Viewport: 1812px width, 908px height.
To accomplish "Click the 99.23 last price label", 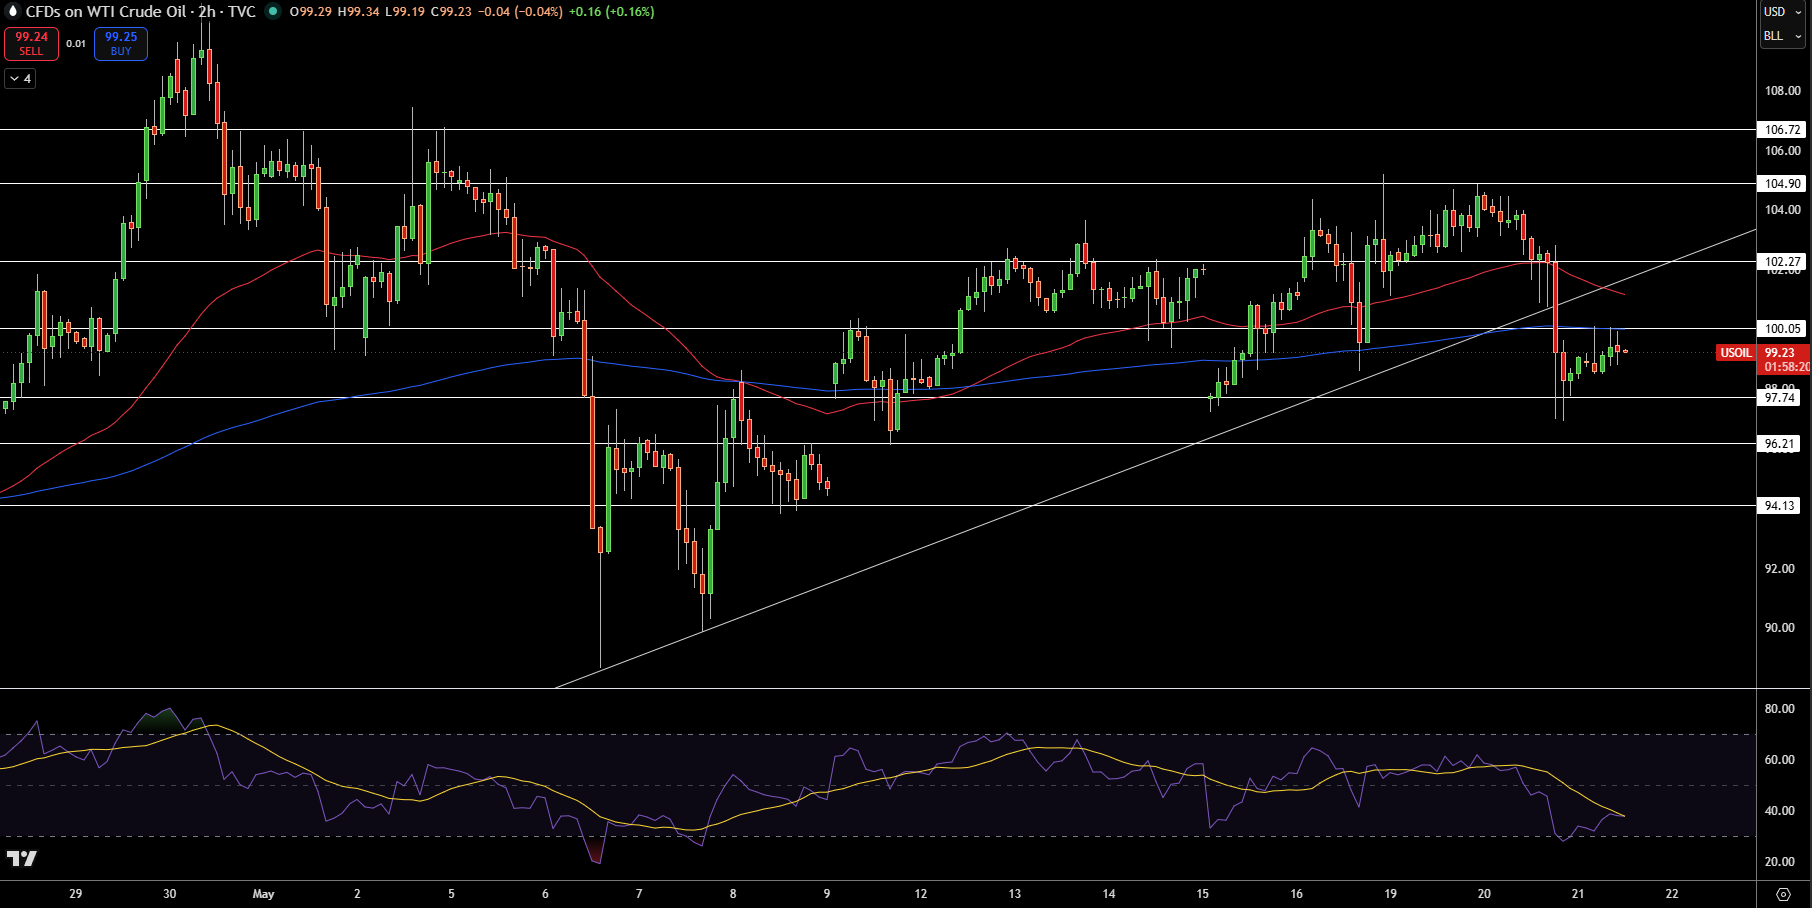I will click(x=1779, y=353).
